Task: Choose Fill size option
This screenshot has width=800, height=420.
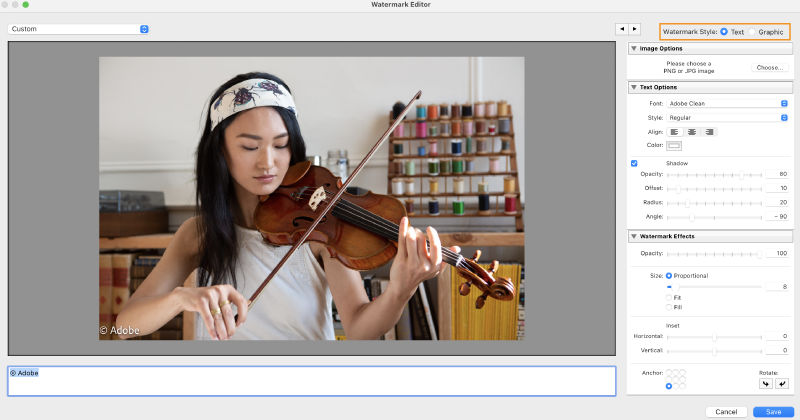Action: point(669,307)
